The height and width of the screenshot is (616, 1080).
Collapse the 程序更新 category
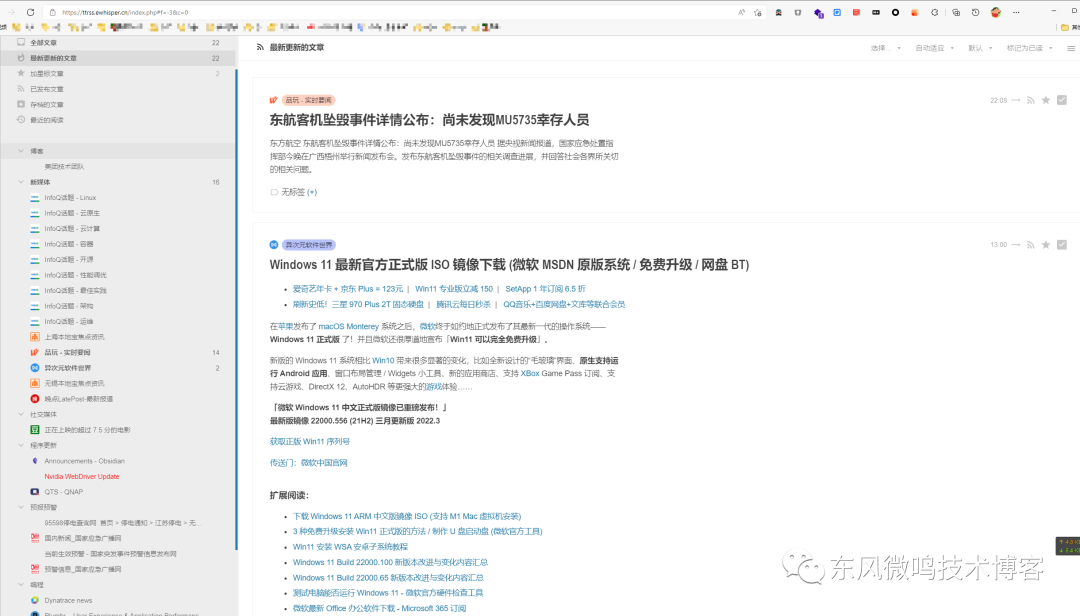tap(21, 445)
